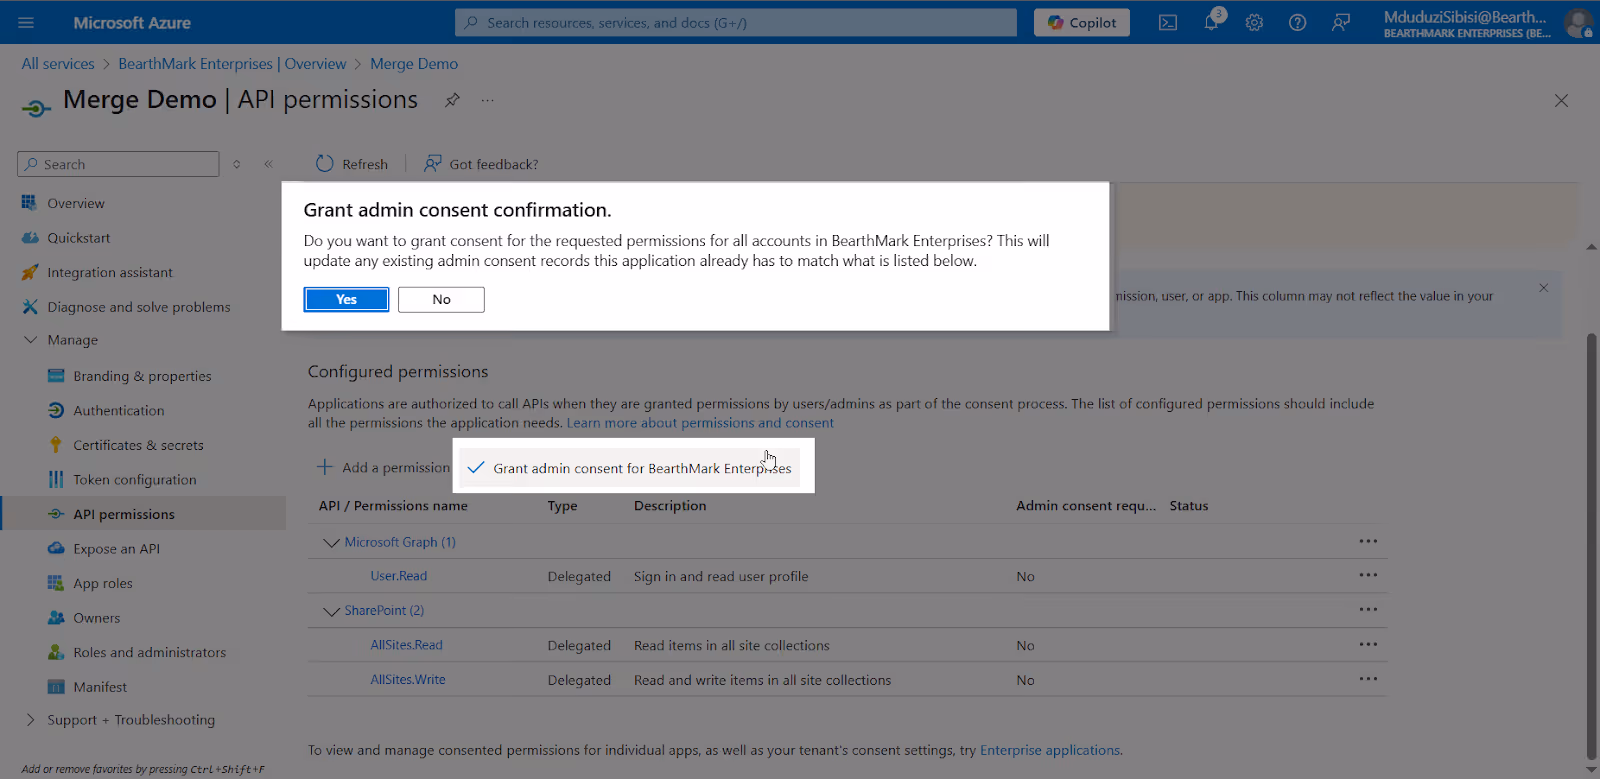Focus the sidebar Search box

[118, 164]
